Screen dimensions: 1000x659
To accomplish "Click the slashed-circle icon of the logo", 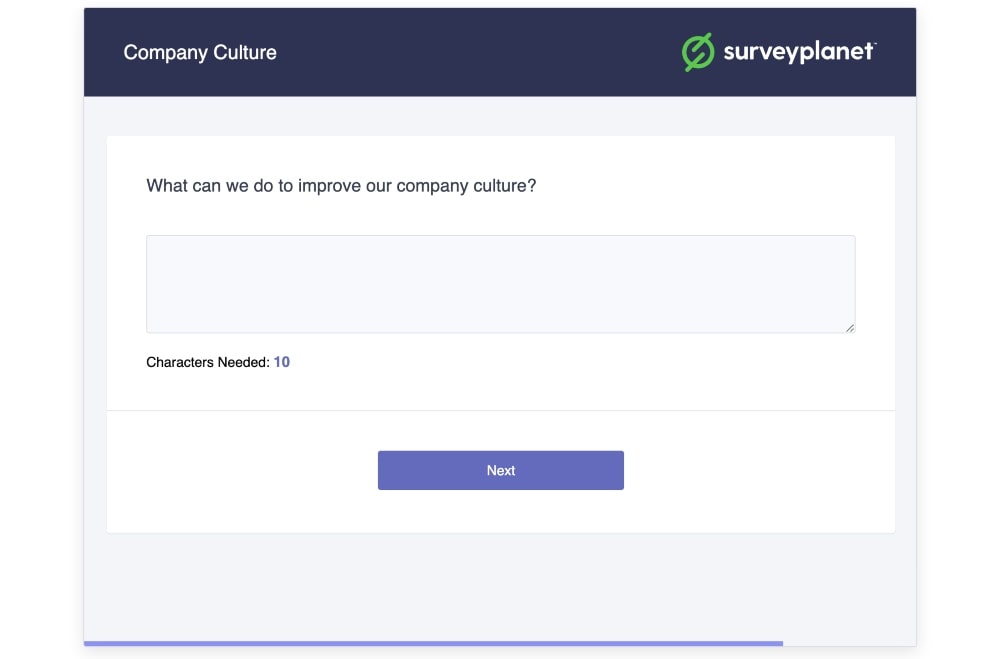I will (696, 51).
